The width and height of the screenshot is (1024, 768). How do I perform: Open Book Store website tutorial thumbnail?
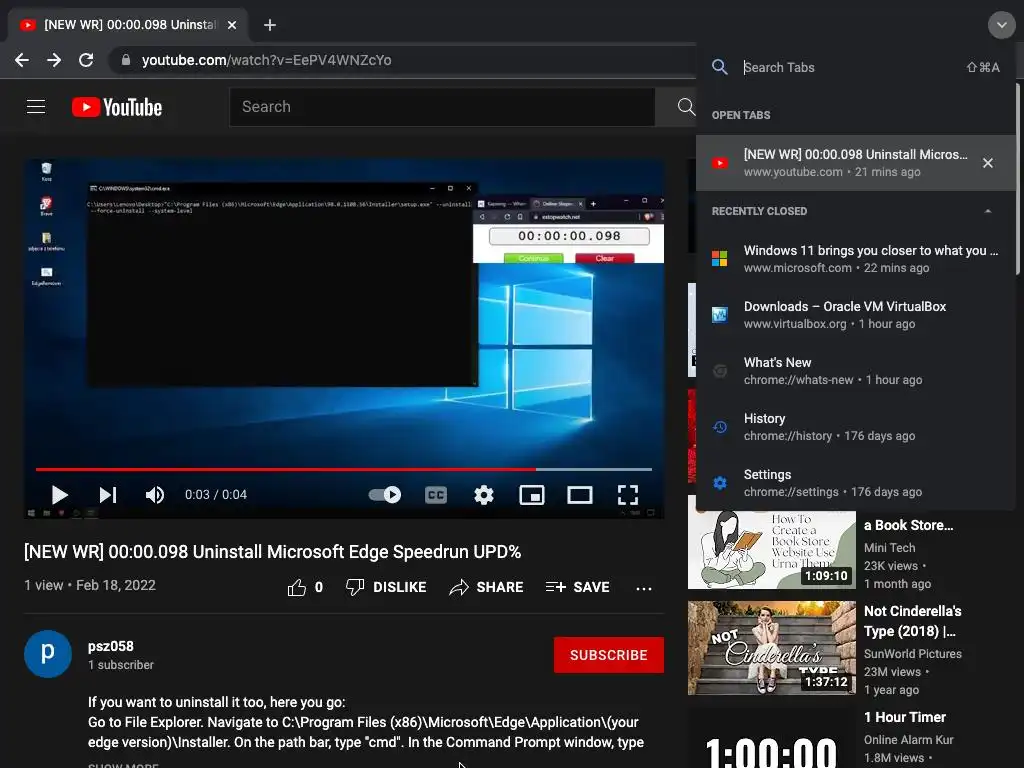[x=772, y=549]
